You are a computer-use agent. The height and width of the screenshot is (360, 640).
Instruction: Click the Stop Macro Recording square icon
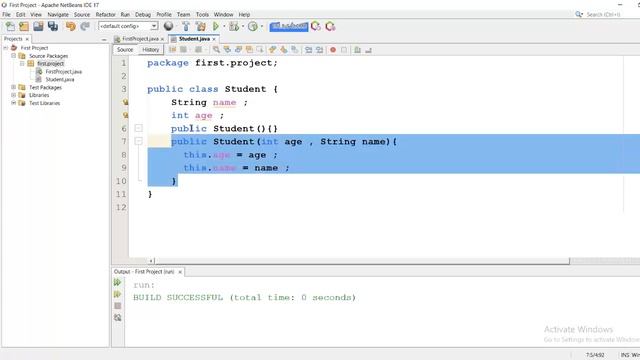tap(344, 50)
